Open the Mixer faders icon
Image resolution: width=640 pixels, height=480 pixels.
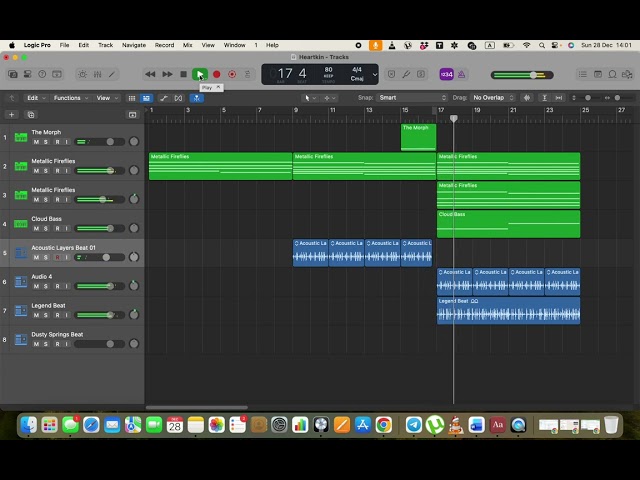coord(97,74)
